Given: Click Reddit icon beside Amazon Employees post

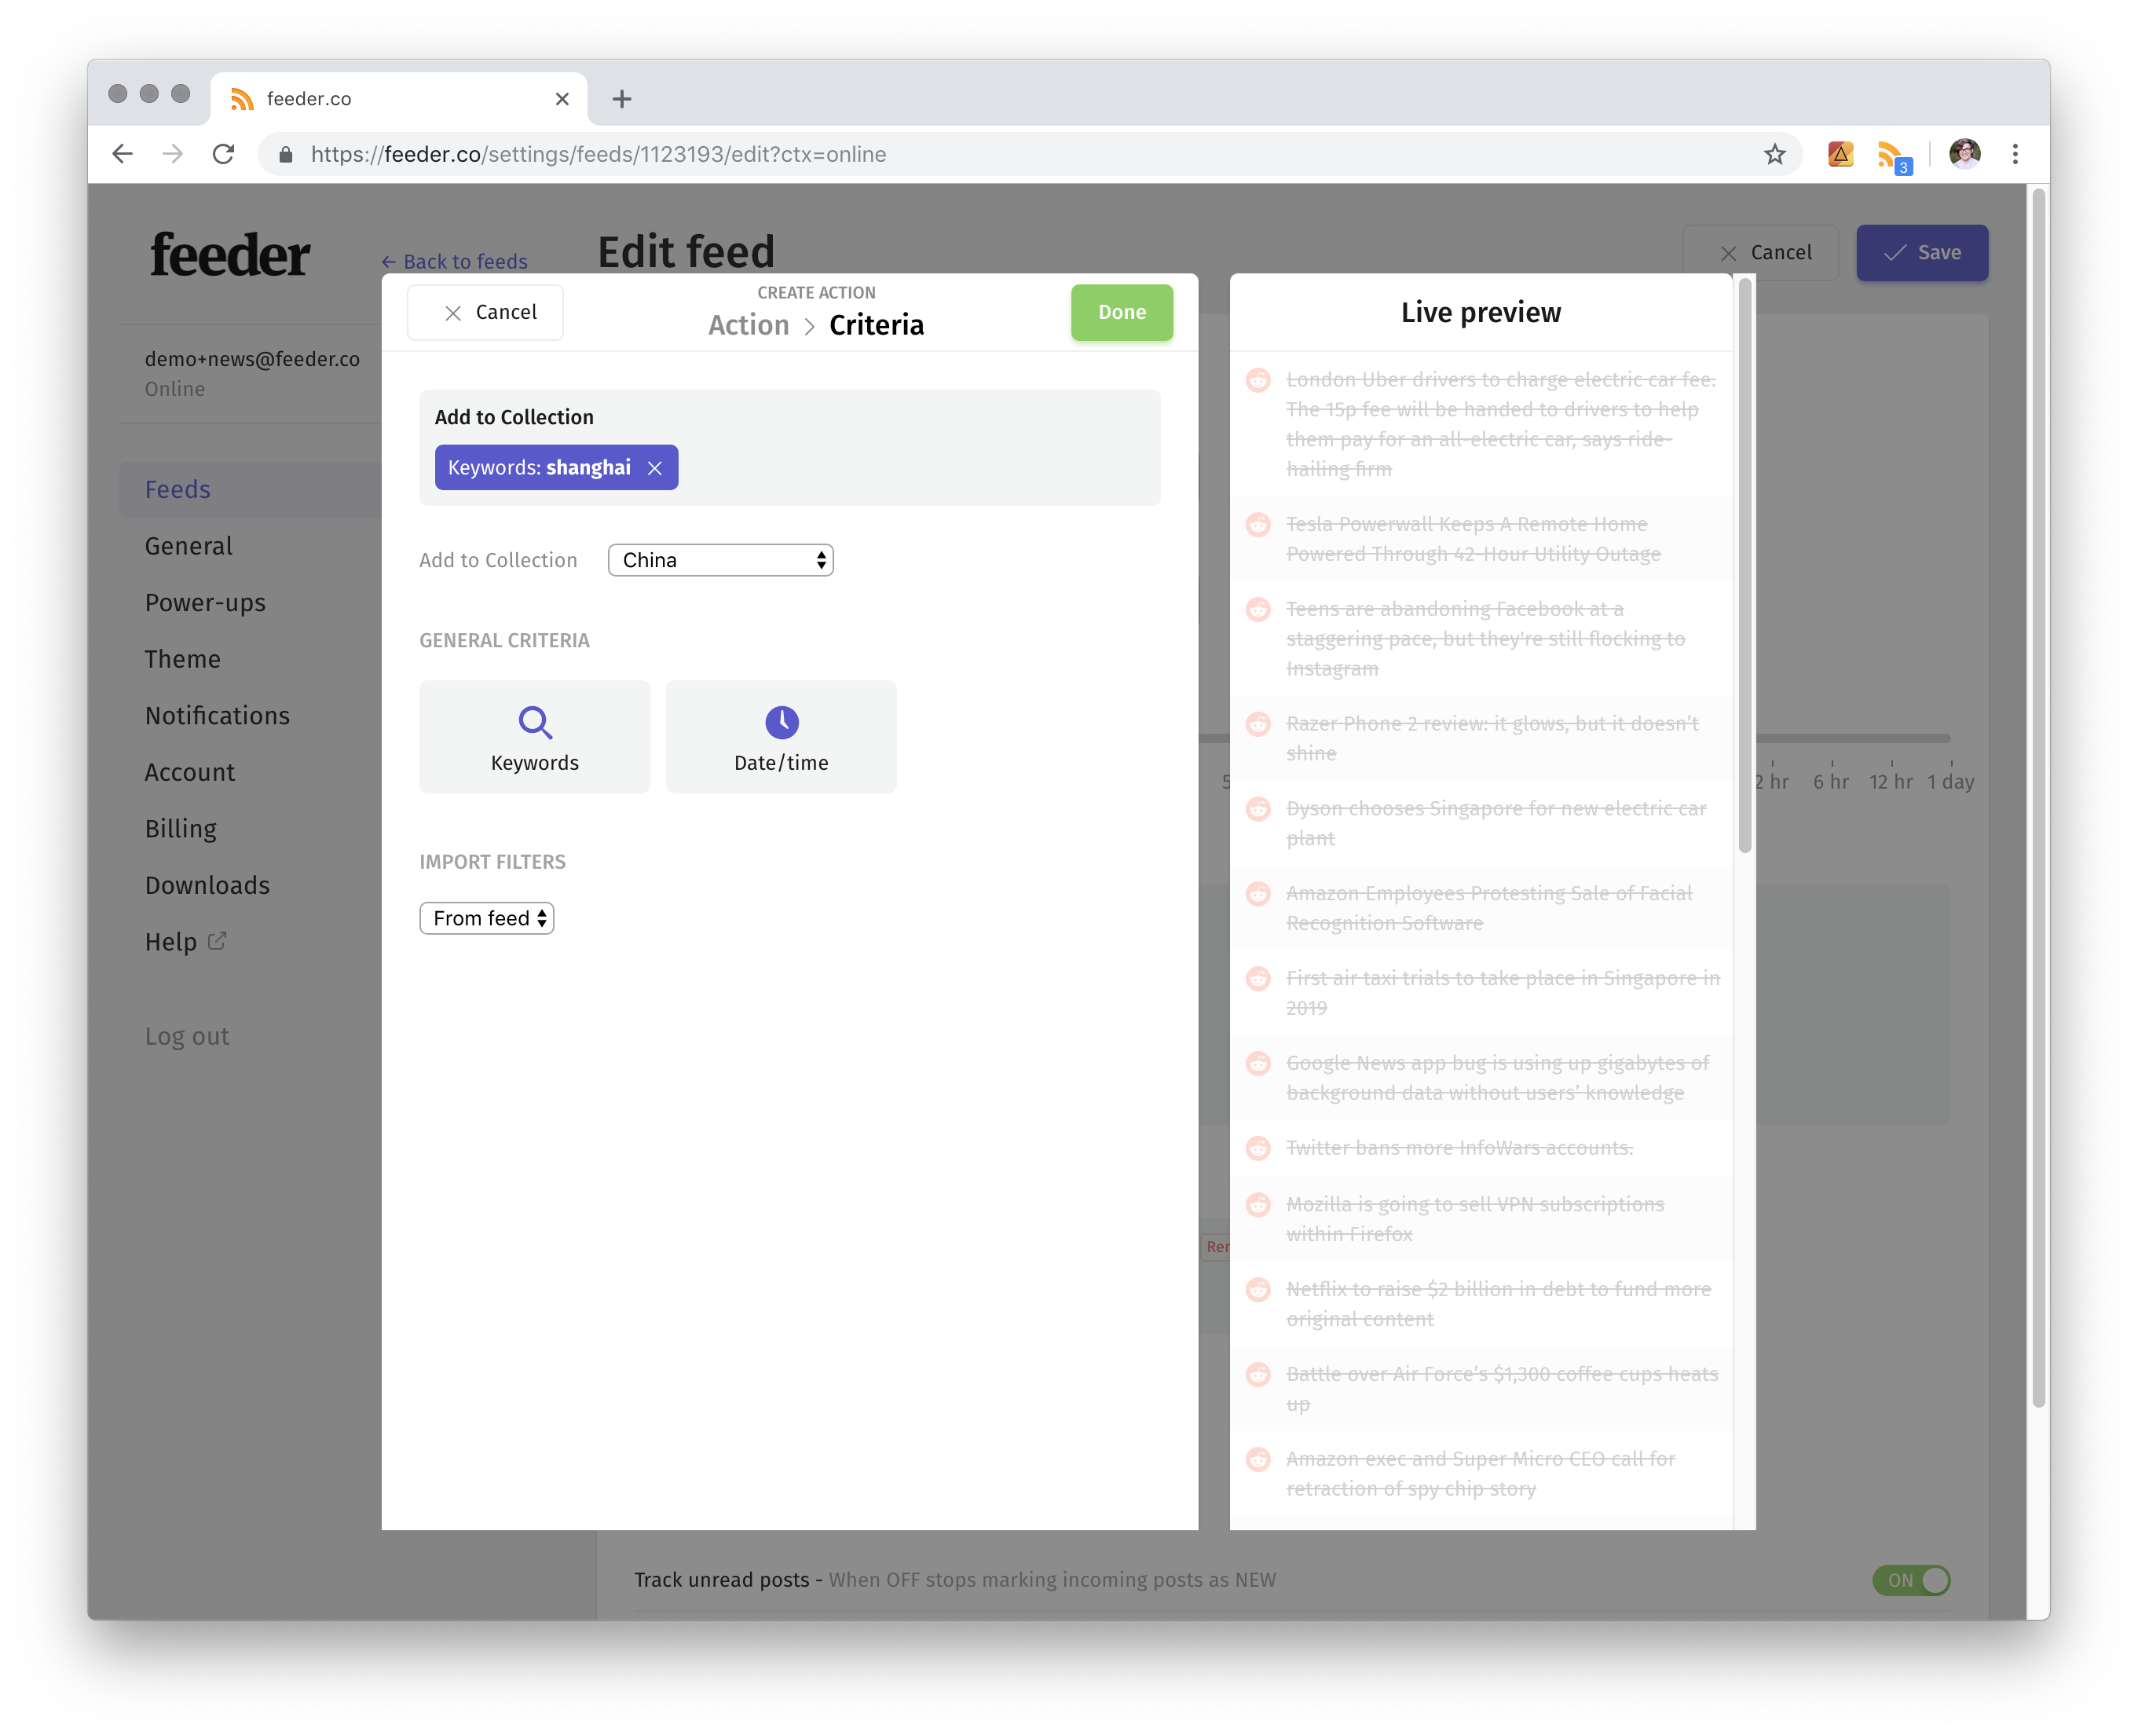Looking at the screenshot, I should 1258,894.
